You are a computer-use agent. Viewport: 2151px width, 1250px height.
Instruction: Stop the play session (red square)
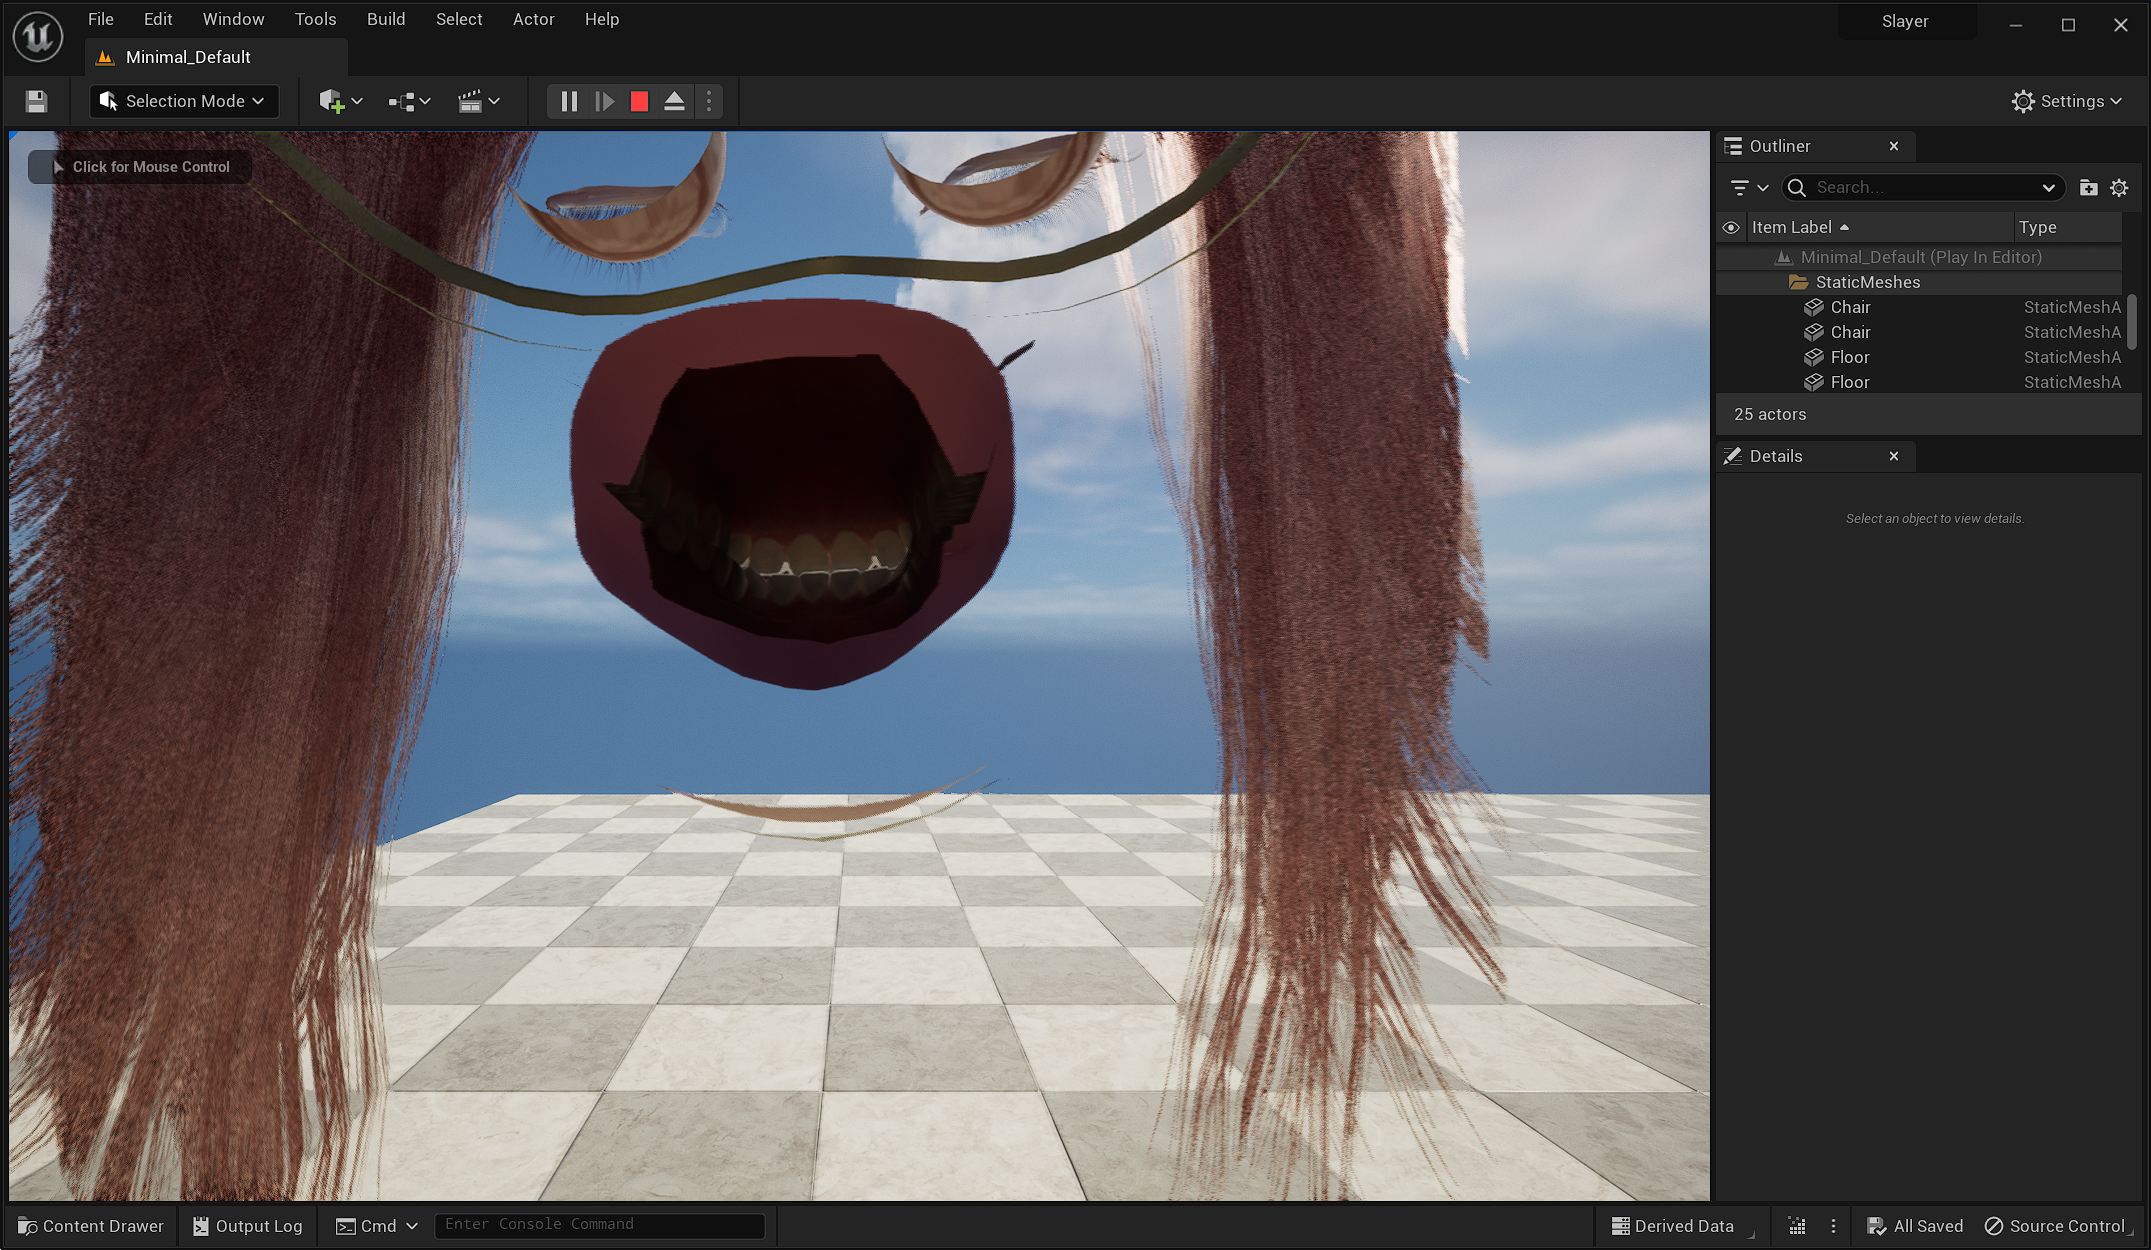[639, 101]
